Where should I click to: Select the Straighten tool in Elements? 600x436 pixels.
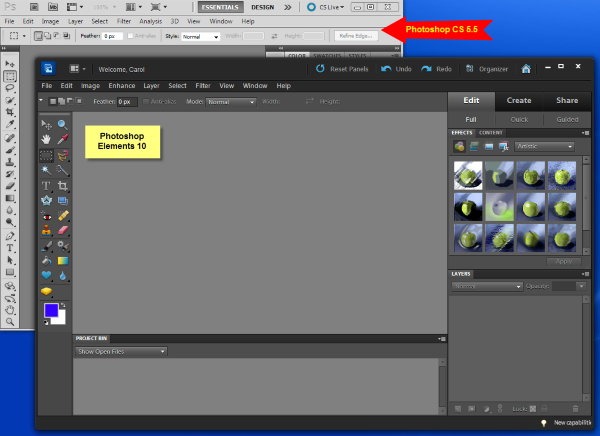pyautogui.click(x=63, y=201)
